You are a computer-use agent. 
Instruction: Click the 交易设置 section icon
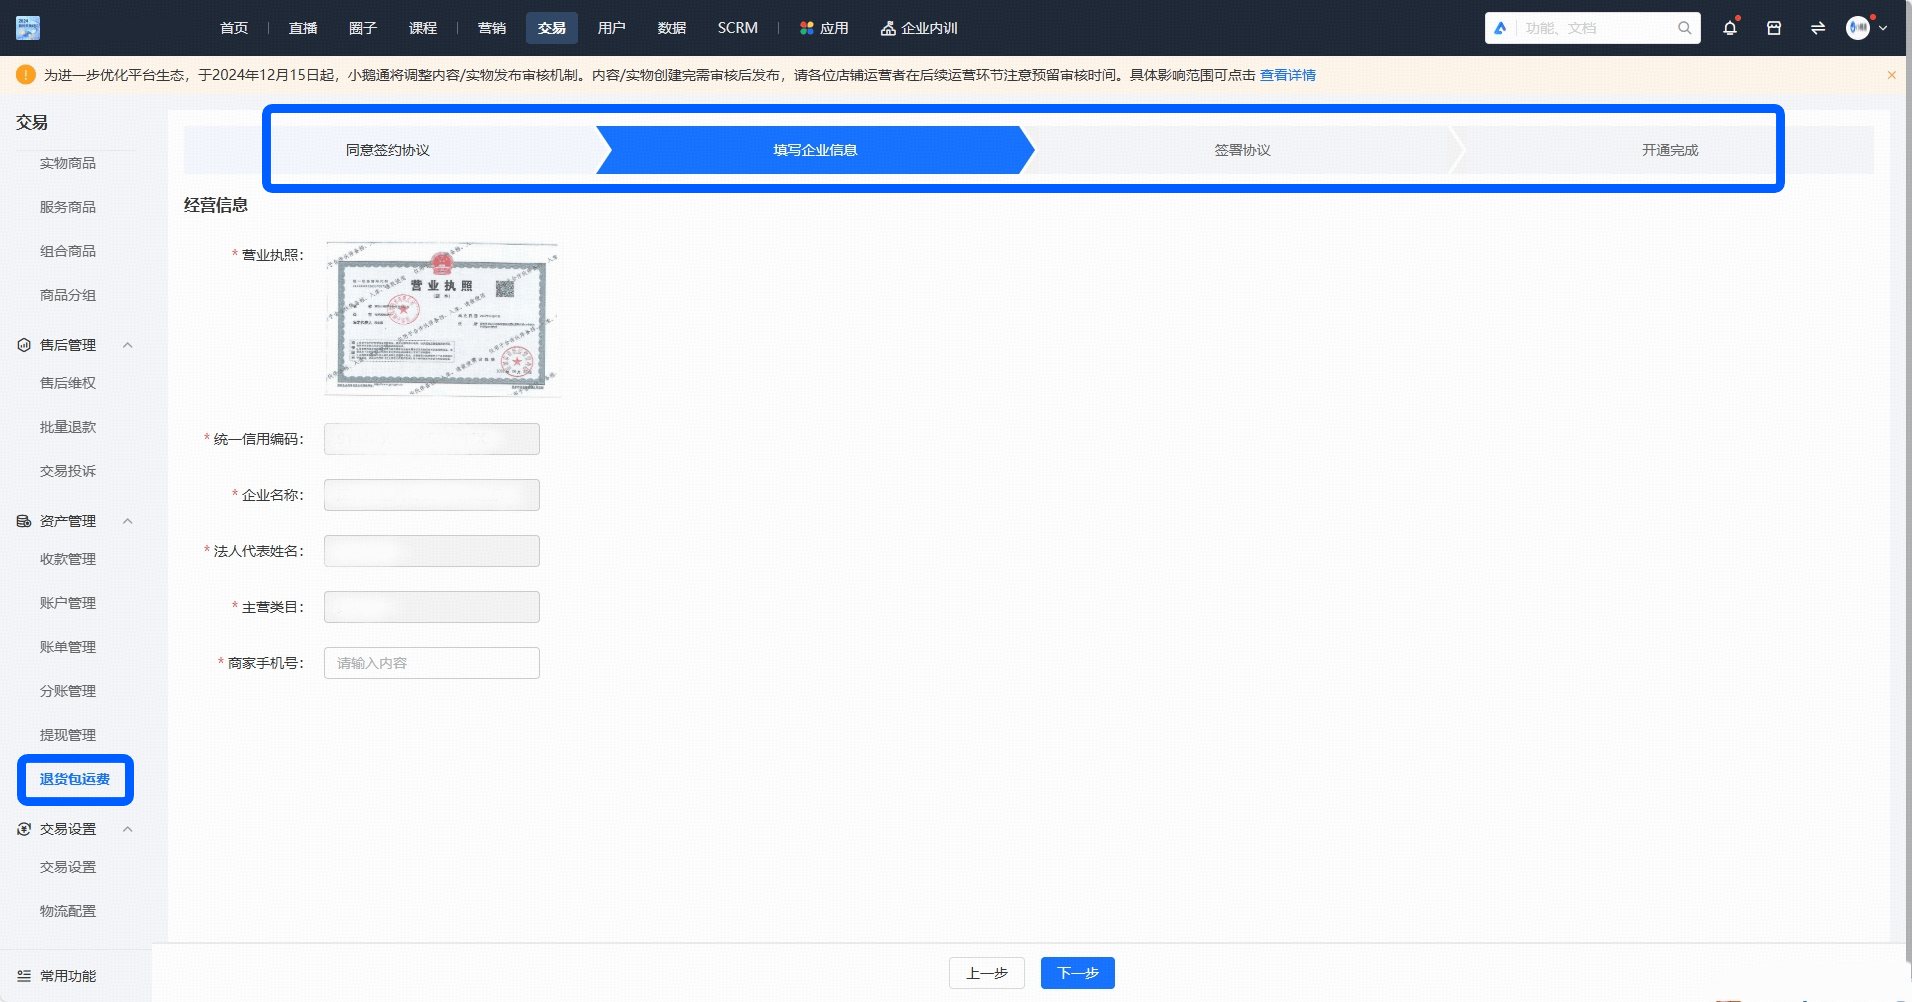[24, 829]
